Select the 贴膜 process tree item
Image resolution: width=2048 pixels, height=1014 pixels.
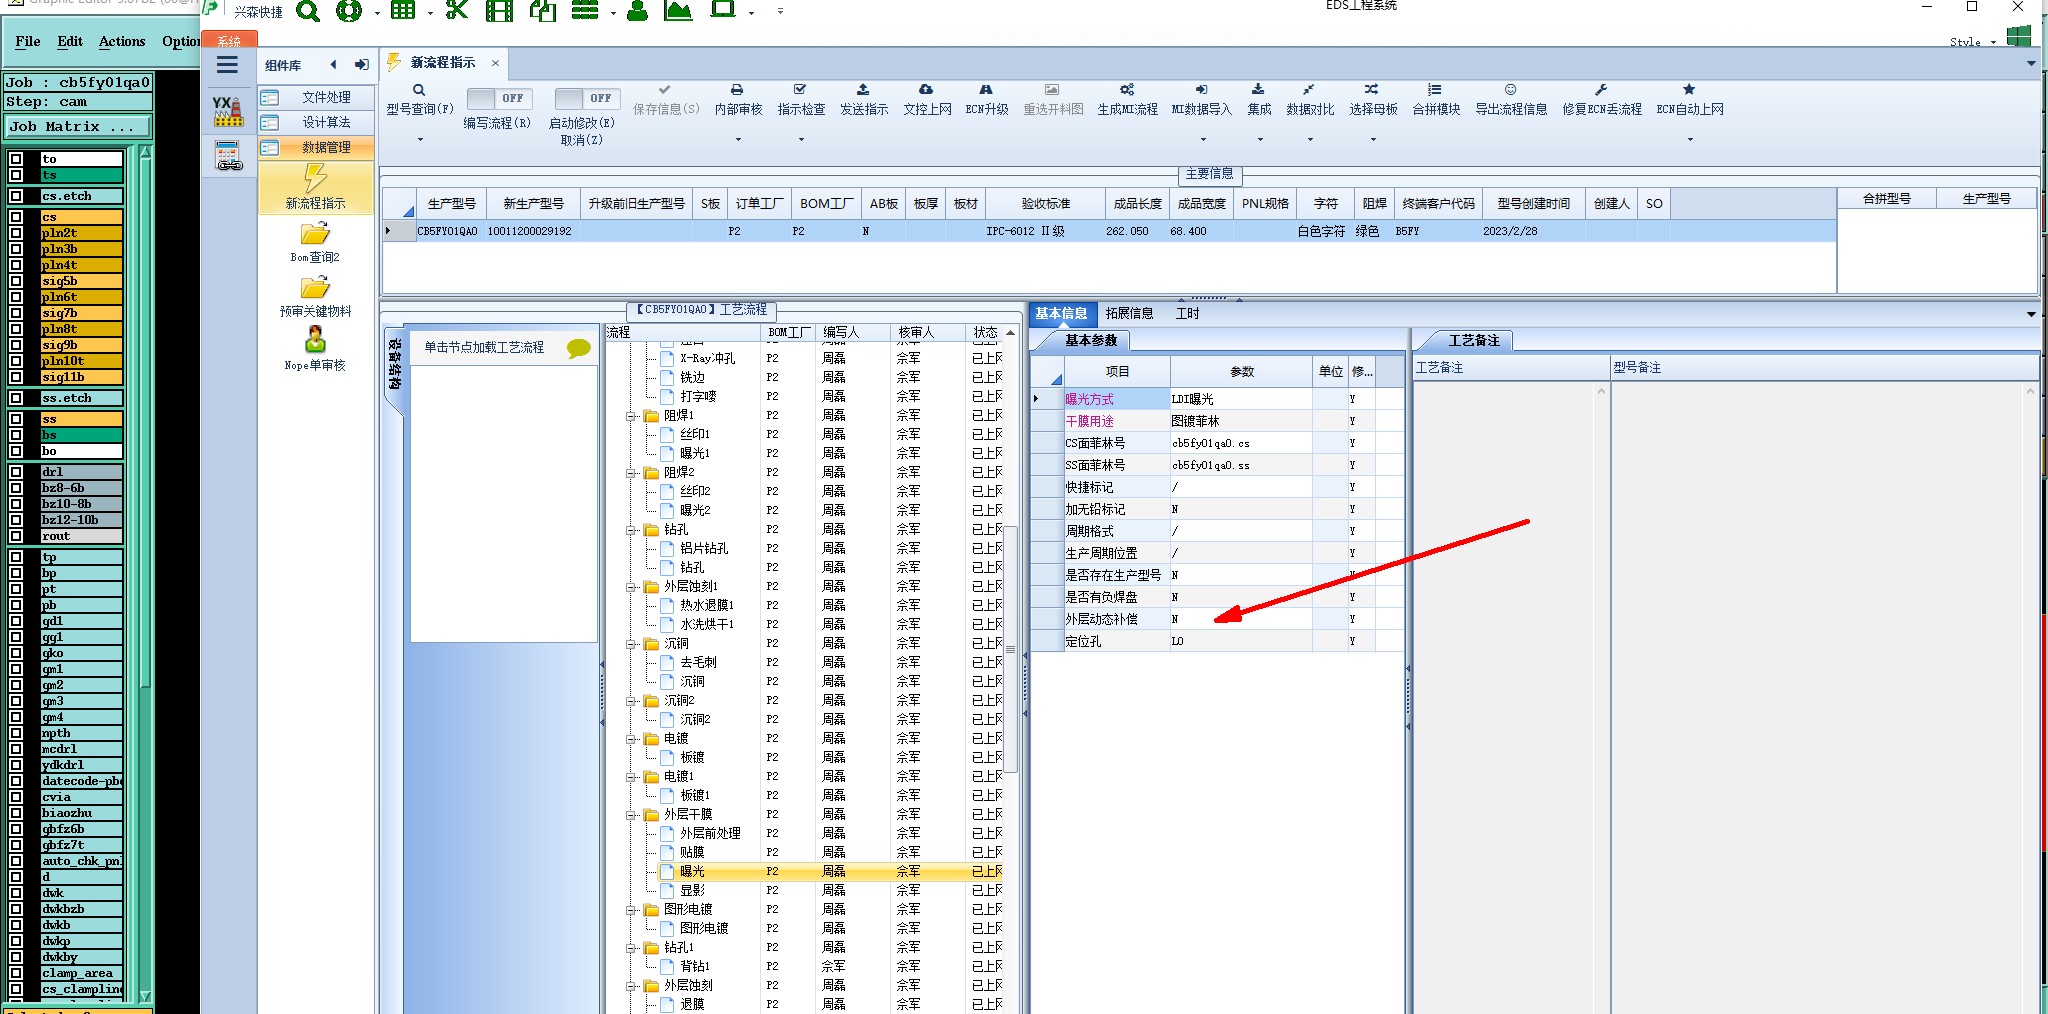692,853
